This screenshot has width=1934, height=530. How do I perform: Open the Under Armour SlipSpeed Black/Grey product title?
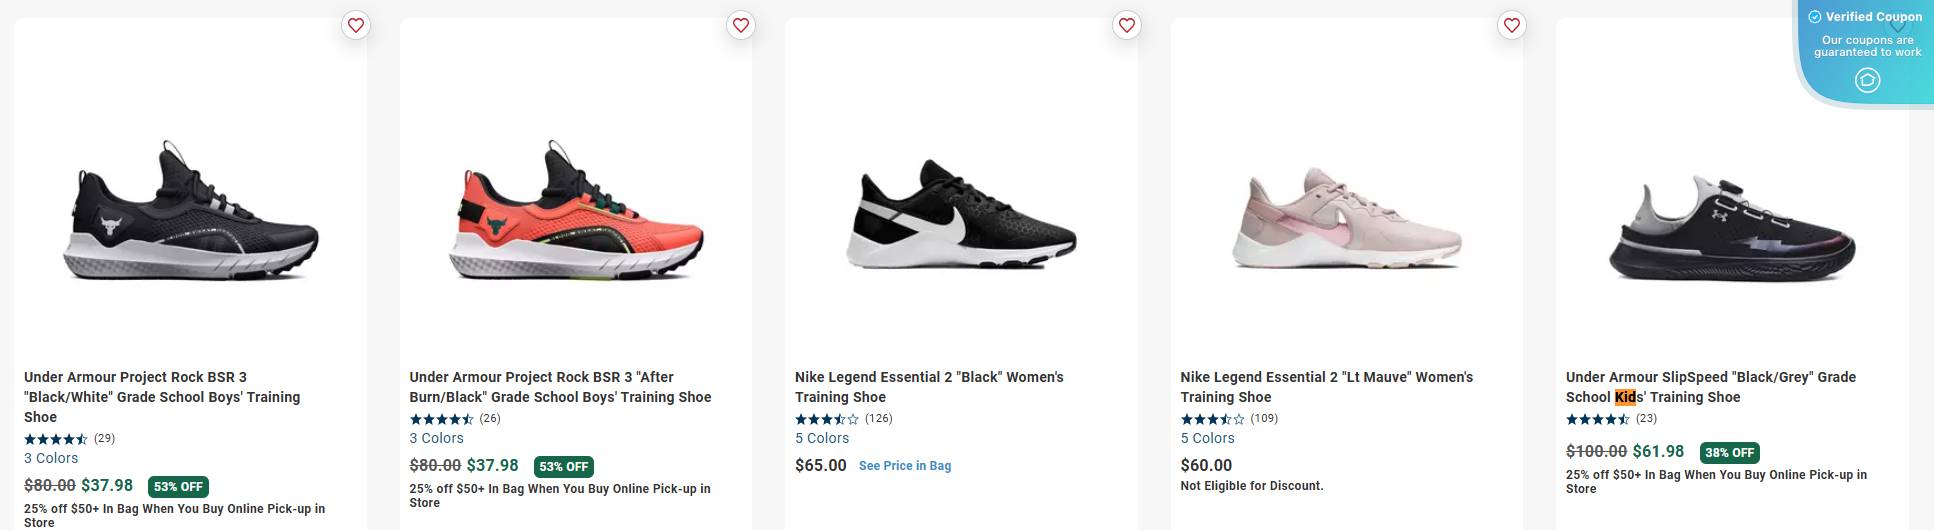(1710, 387)
